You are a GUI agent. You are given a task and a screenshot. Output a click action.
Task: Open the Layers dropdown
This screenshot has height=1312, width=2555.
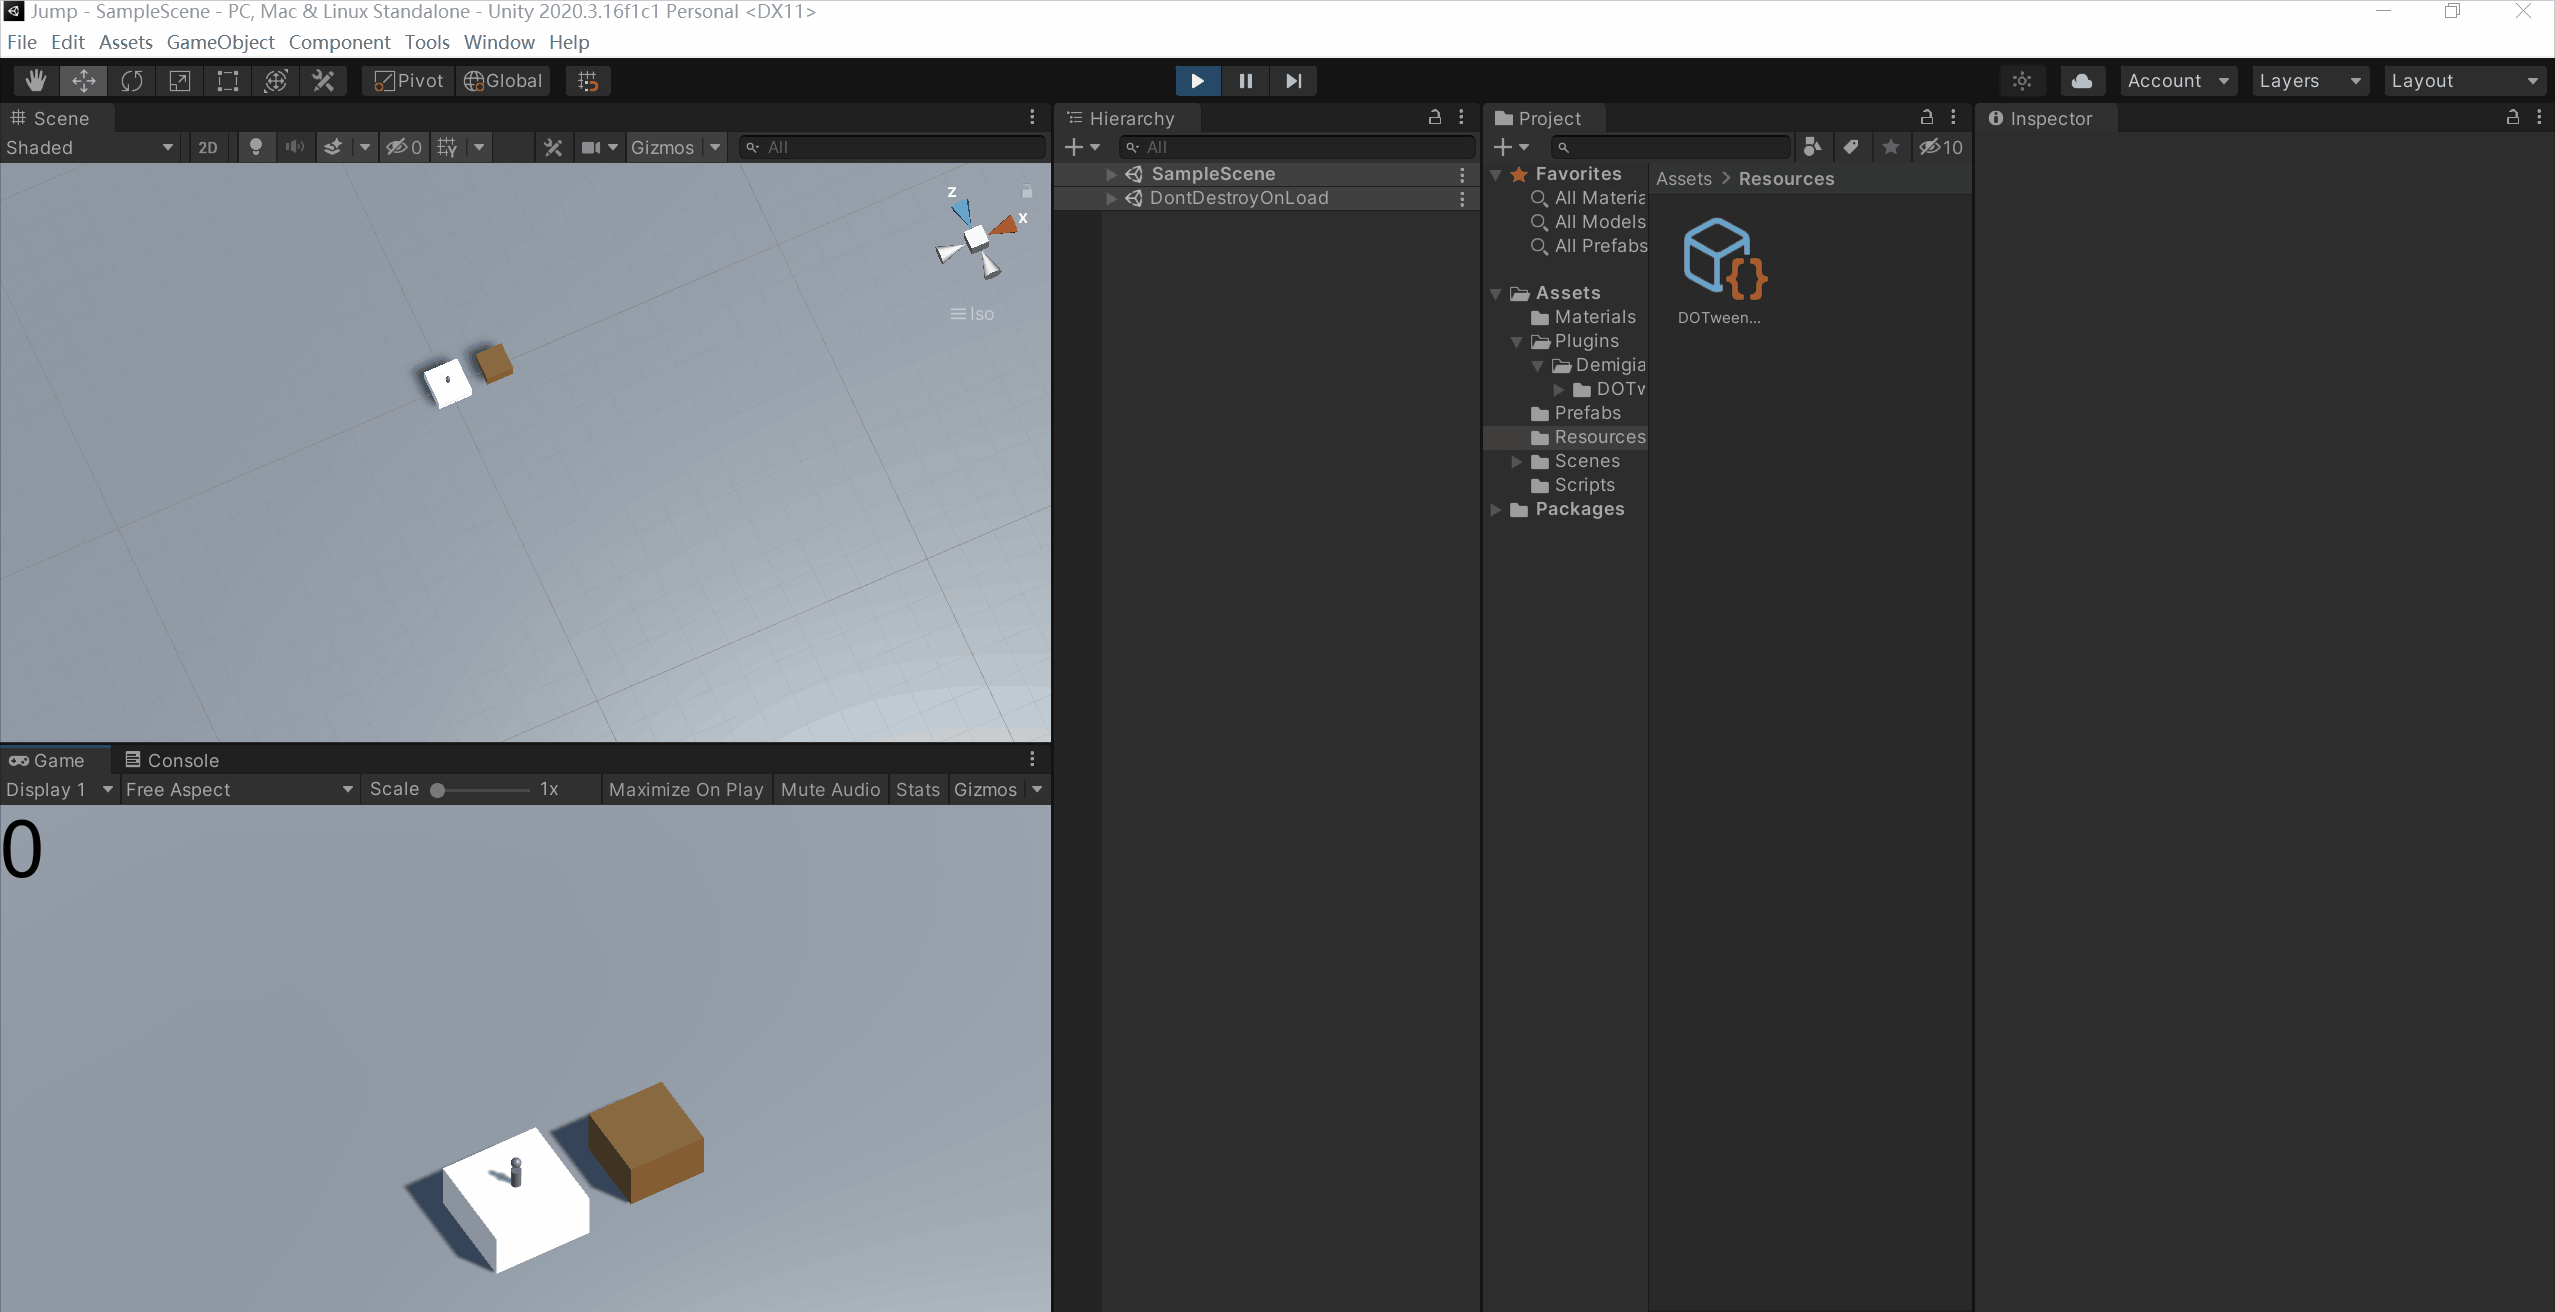point(2309,81)
